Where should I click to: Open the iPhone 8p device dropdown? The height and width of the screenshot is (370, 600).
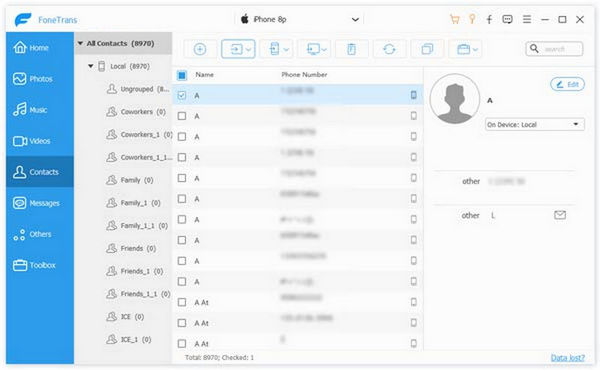click(300, 19)
